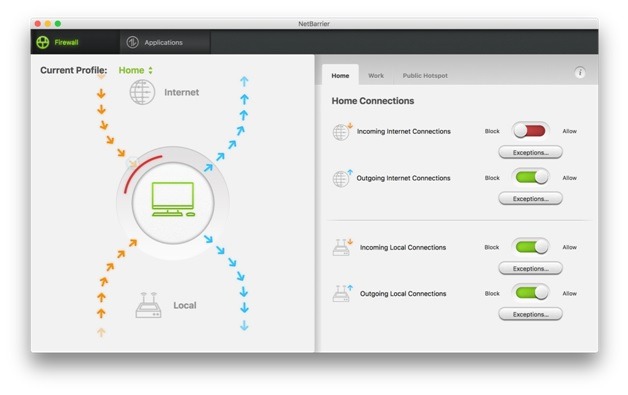Click the Incoming Local Connections router icon
Screen dimensions: 628x395
click(x=342, y=247)
